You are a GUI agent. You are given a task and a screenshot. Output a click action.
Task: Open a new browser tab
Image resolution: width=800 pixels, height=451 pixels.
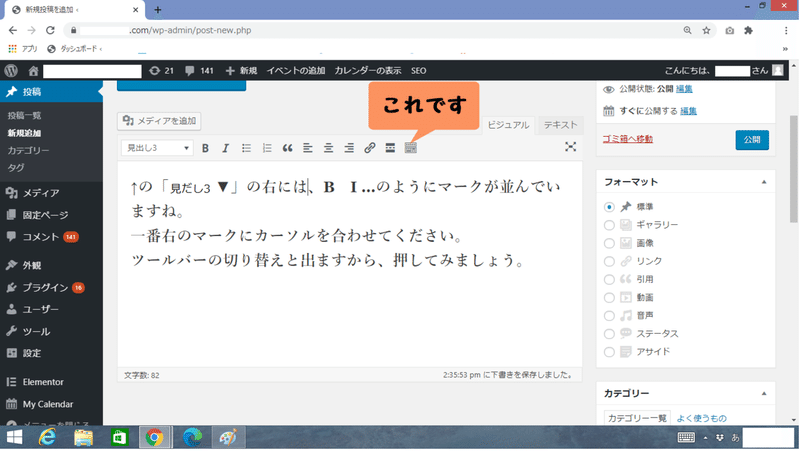158,9
